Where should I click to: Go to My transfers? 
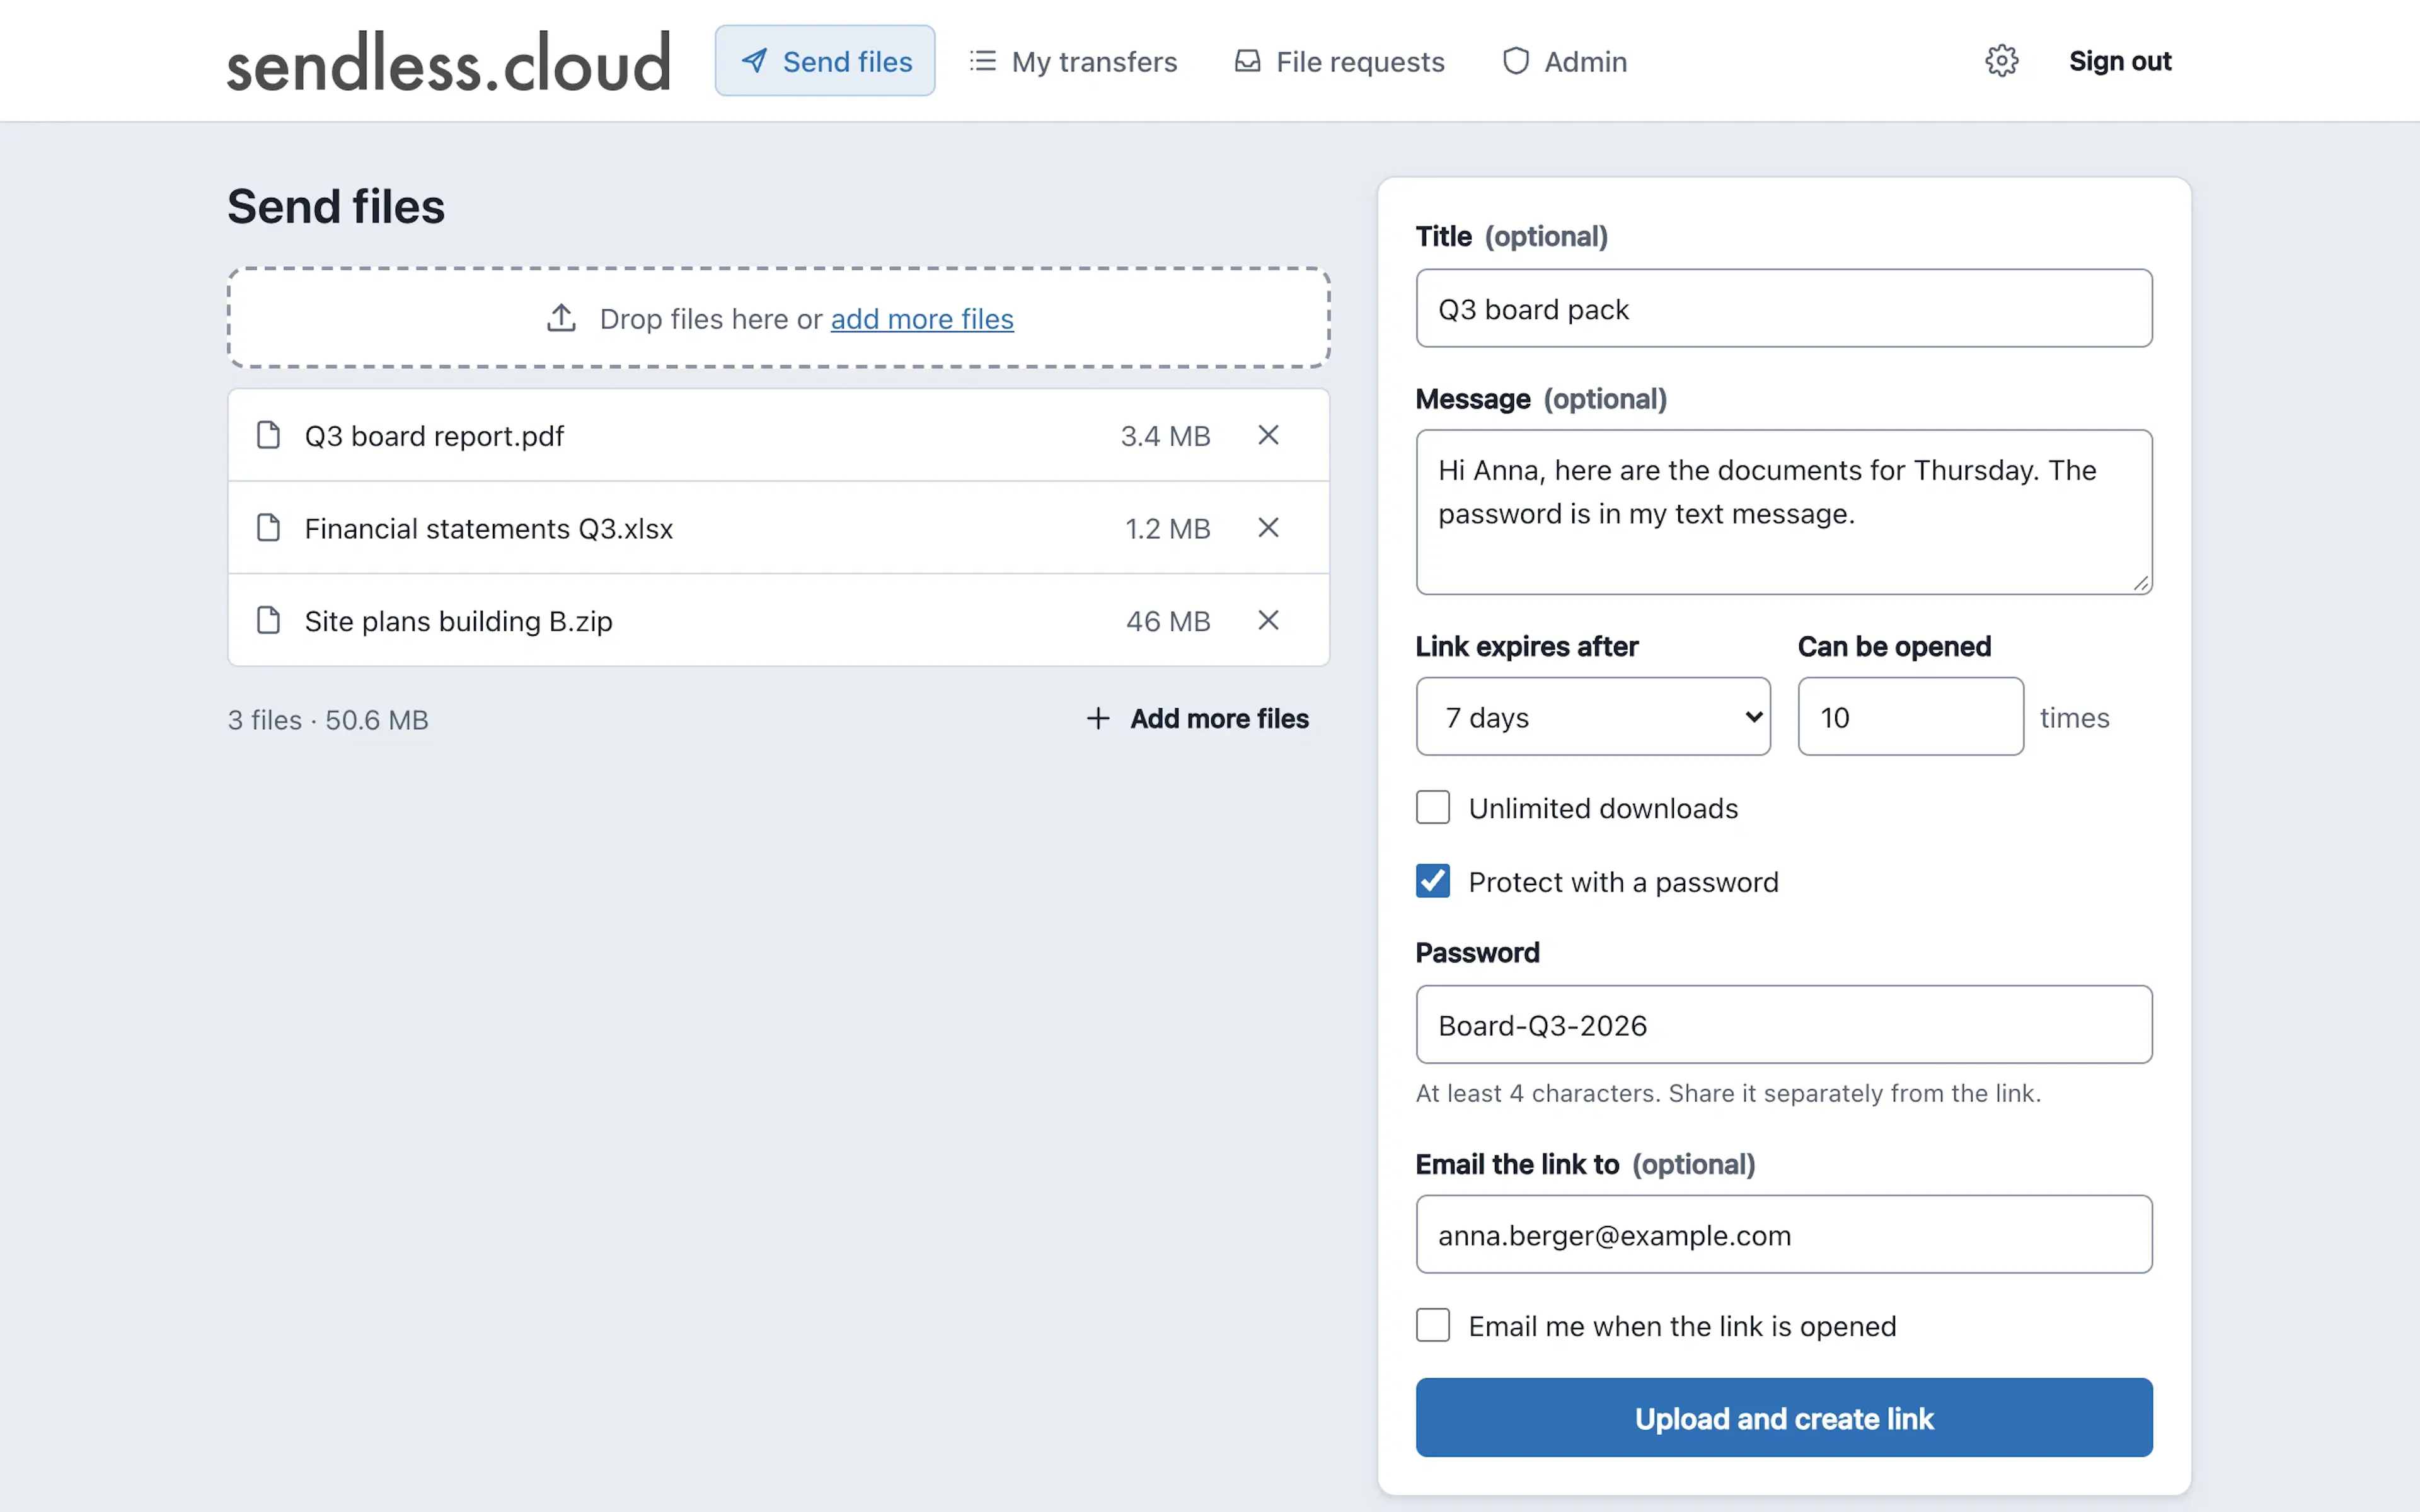[1073, 61]
